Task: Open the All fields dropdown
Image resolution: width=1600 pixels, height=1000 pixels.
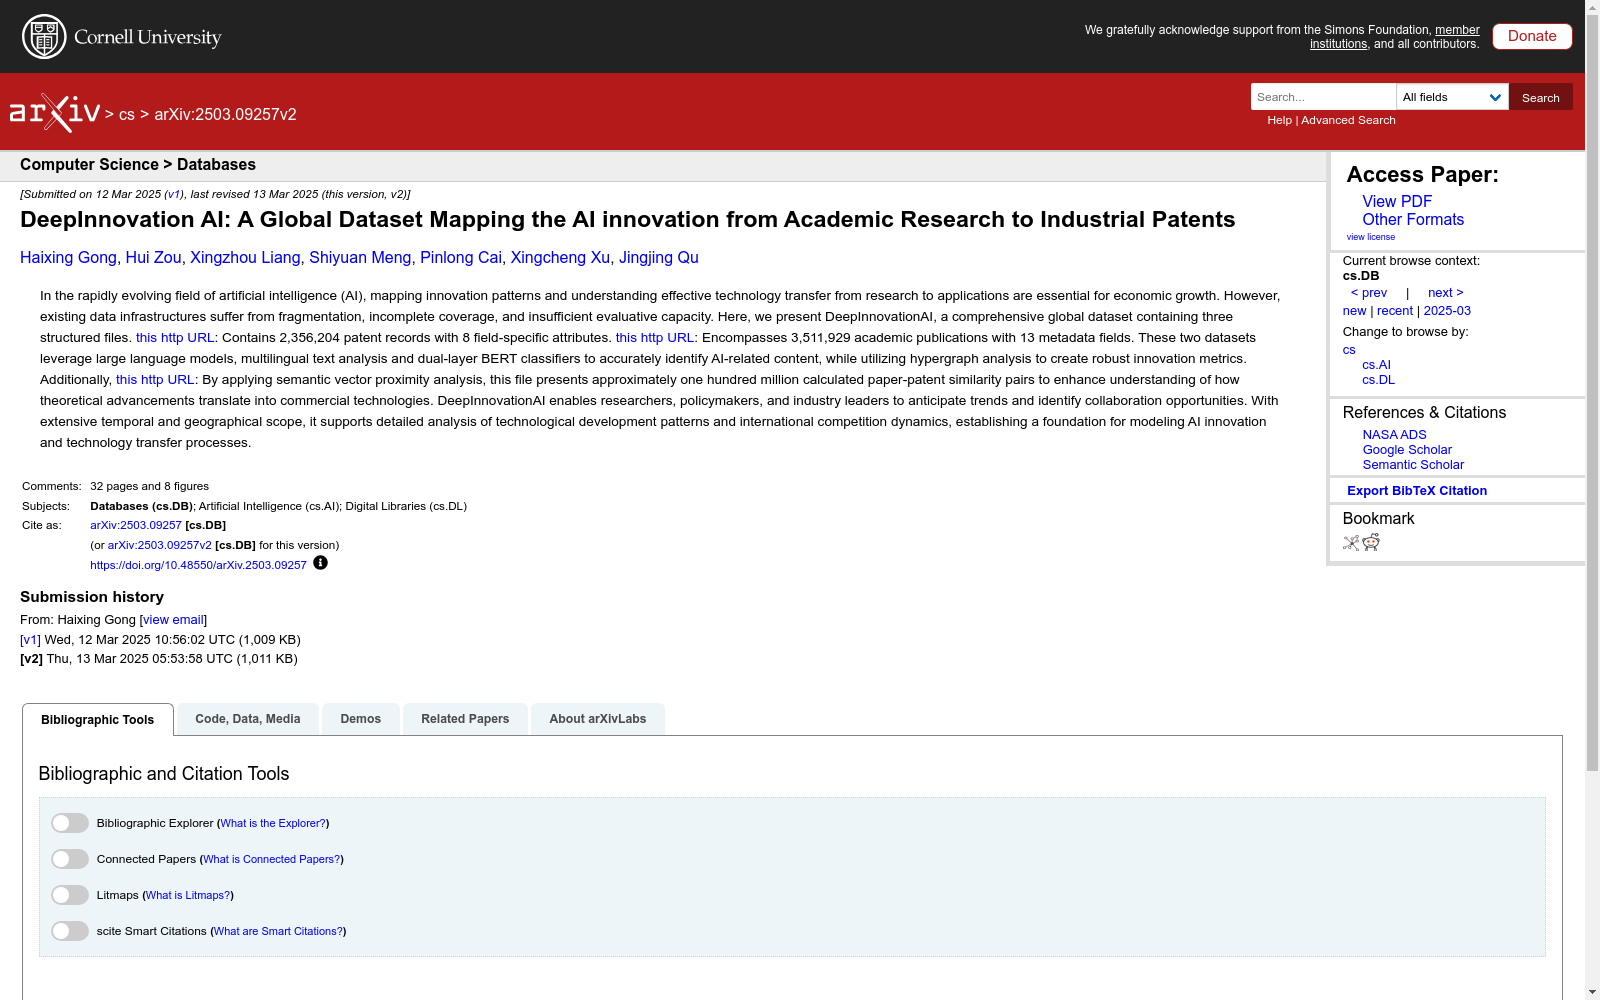Action: tap(1452, 97)
